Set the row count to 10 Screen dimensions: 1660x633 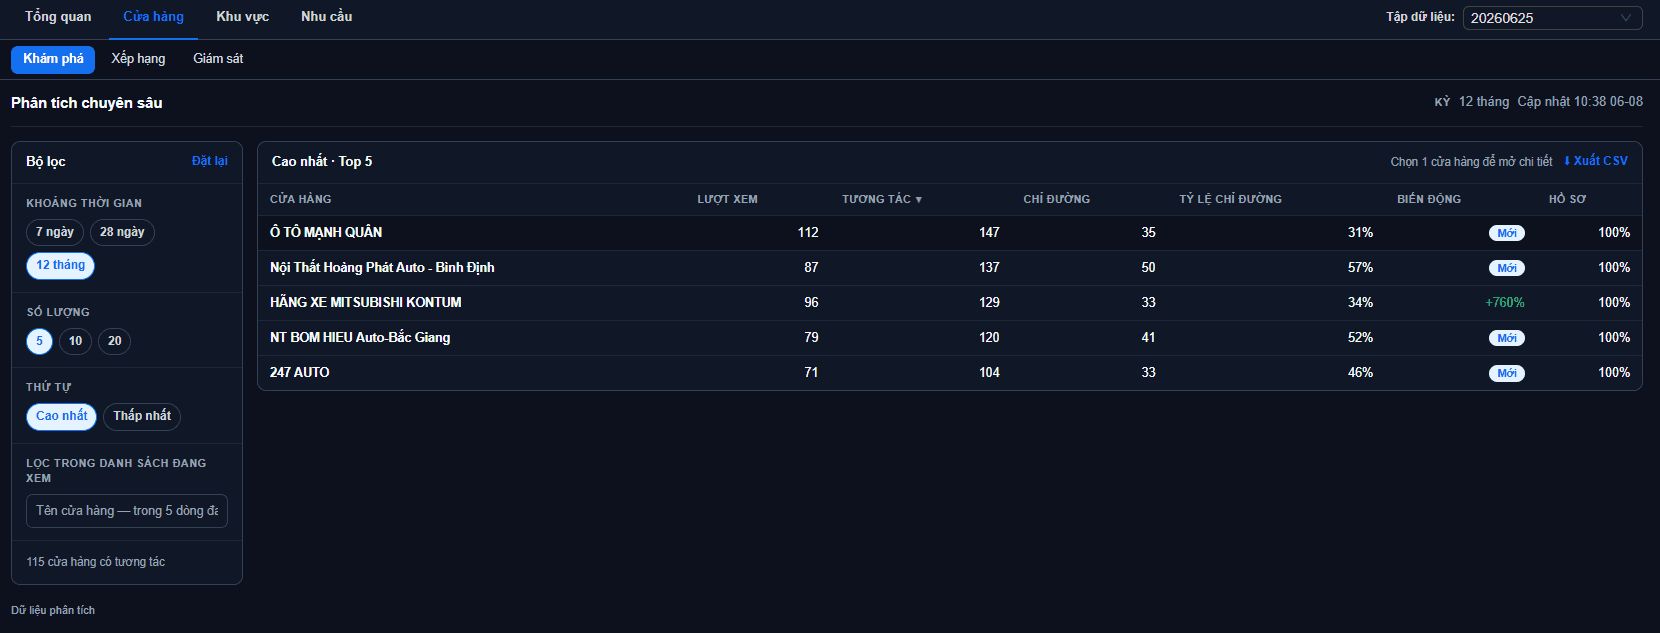tap(75, 341)
